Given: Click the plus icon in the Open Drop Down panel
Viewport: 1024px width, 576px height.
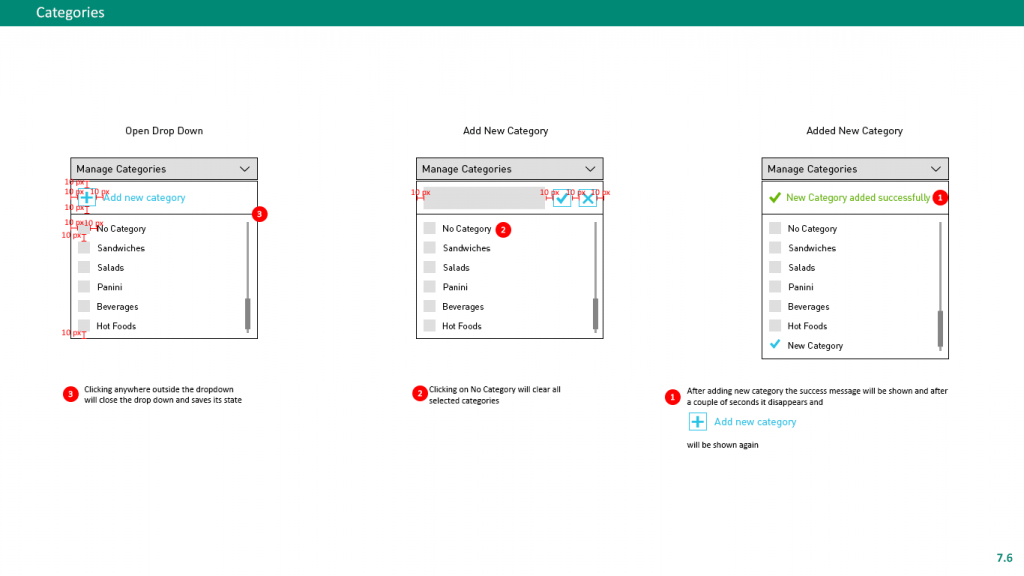Looking at the screenshot, I should coord(86,198).
